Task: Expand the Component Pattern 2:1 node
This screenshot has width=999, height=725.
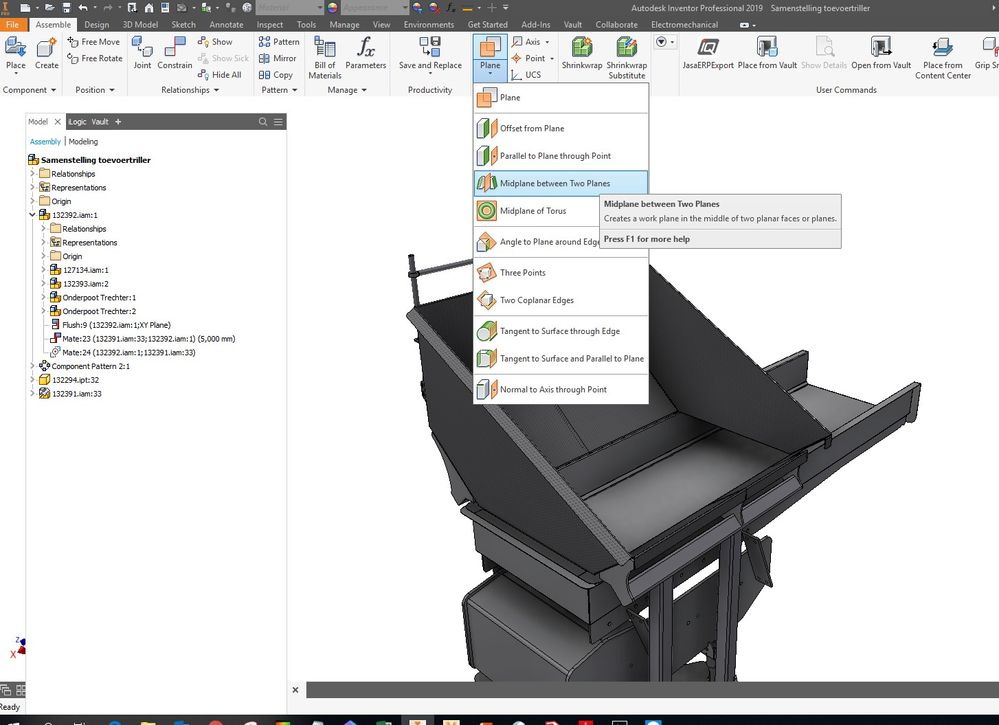Action: (32, 366)
